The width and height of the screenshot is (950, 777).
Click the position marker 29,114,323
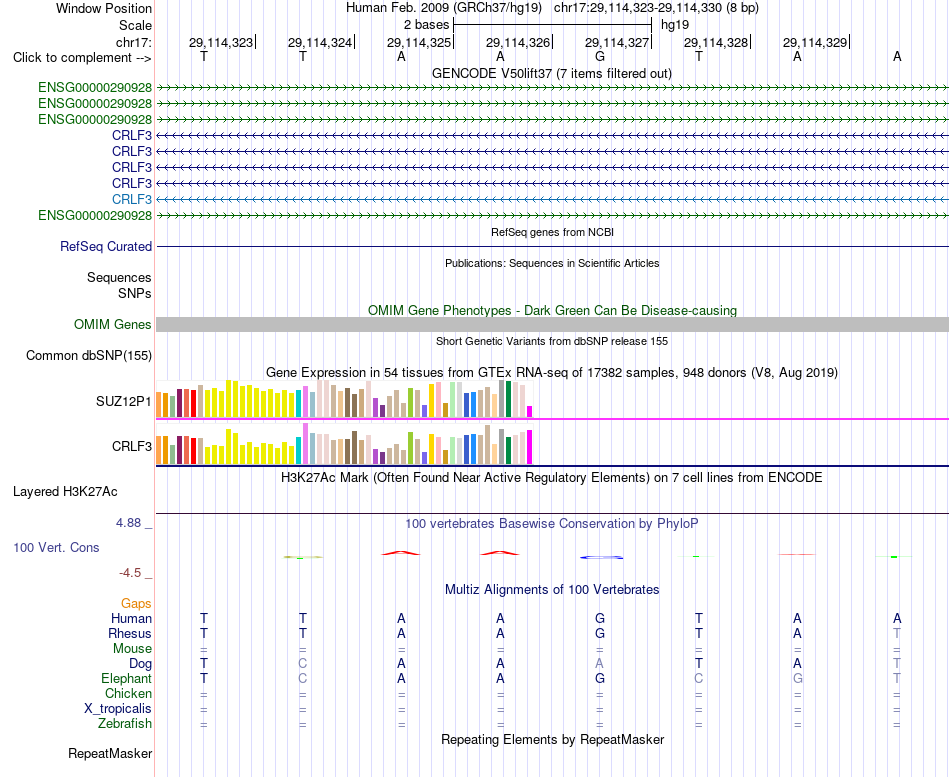tap(221, 42)
